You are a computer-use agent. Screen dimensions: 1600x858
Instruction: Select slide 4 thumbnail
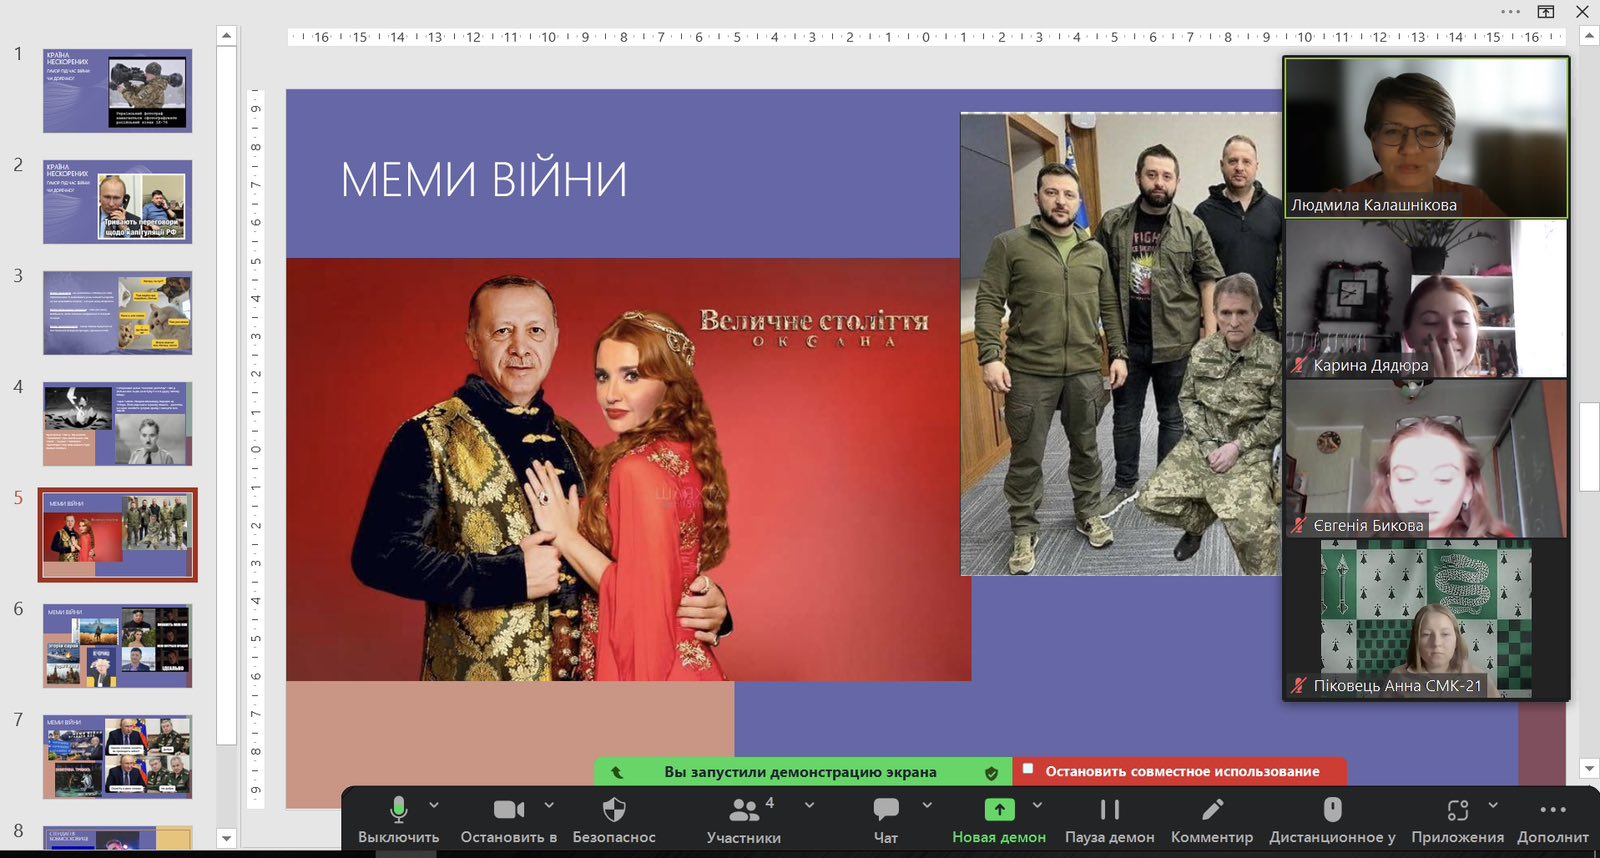(117, 424)
